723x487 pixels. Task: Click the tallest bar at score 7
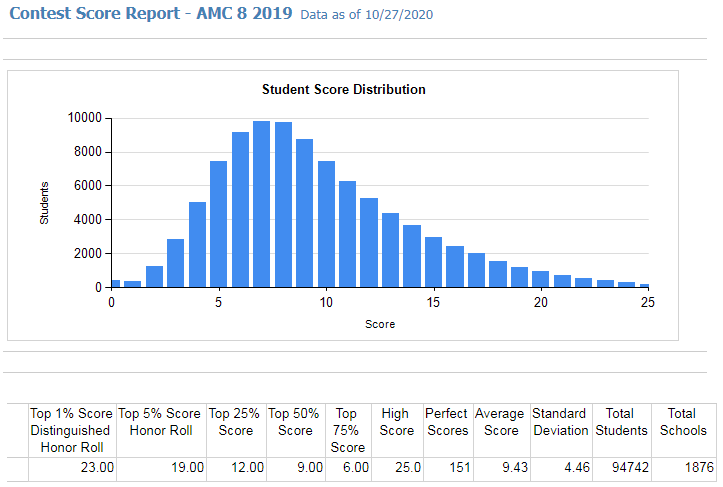point(261,204)
